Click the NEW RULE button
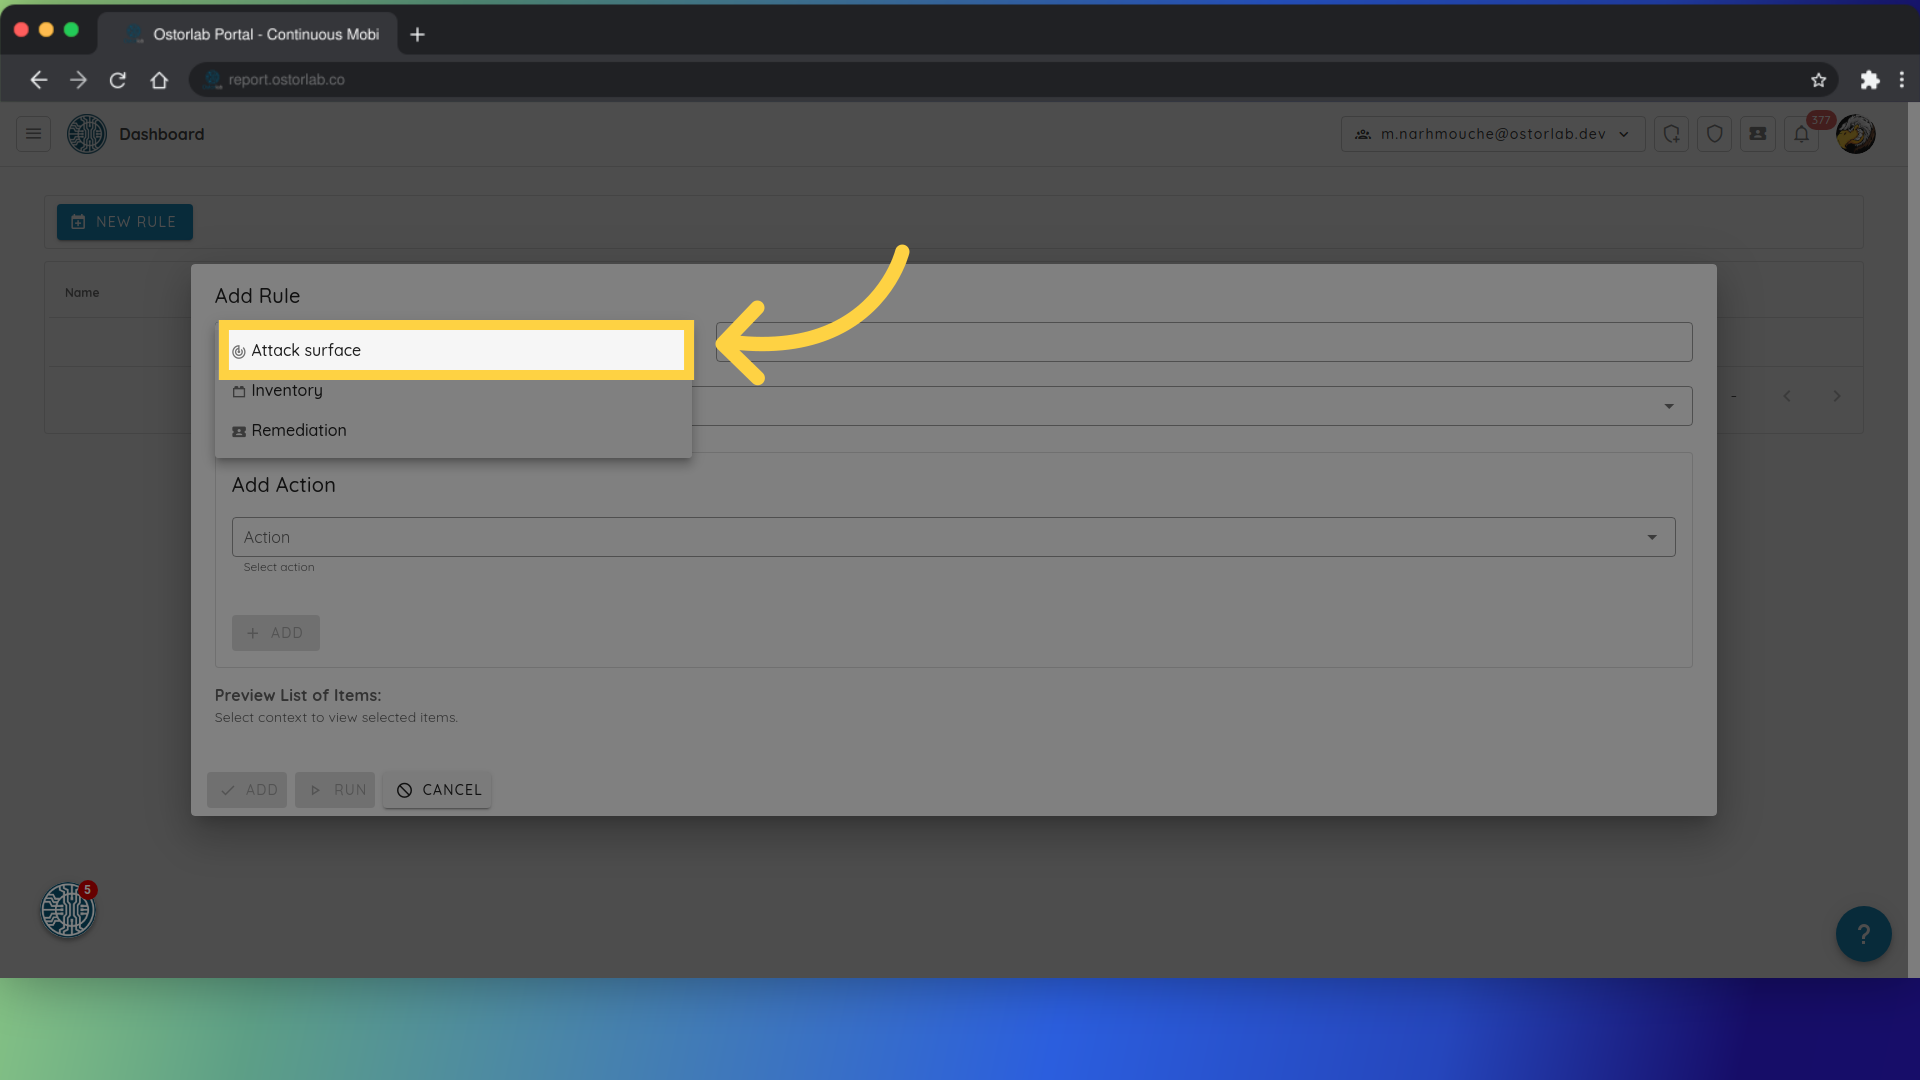This screenshot has width=1920, height=1080. [x=125, y=222]
